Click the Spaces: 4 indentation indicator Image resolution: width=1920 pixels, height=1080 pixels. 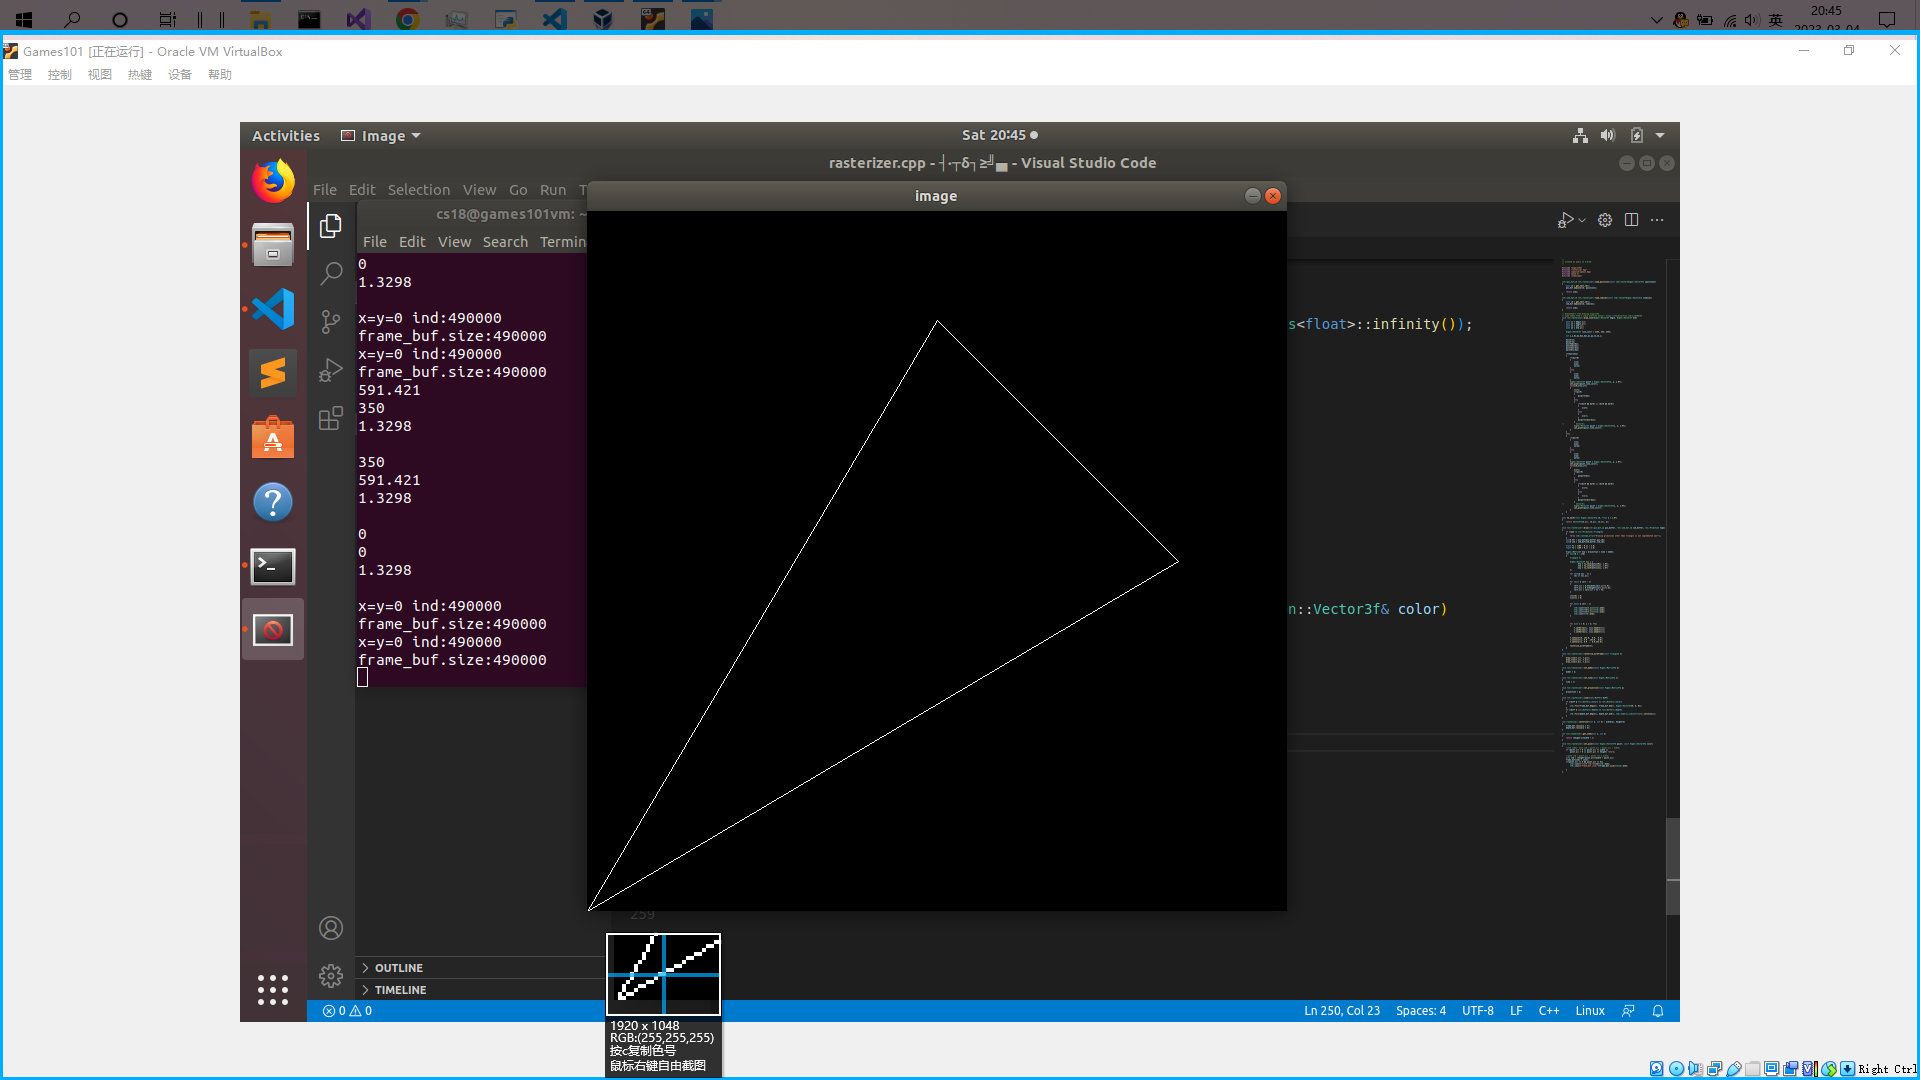(x=1420, y=1011)
